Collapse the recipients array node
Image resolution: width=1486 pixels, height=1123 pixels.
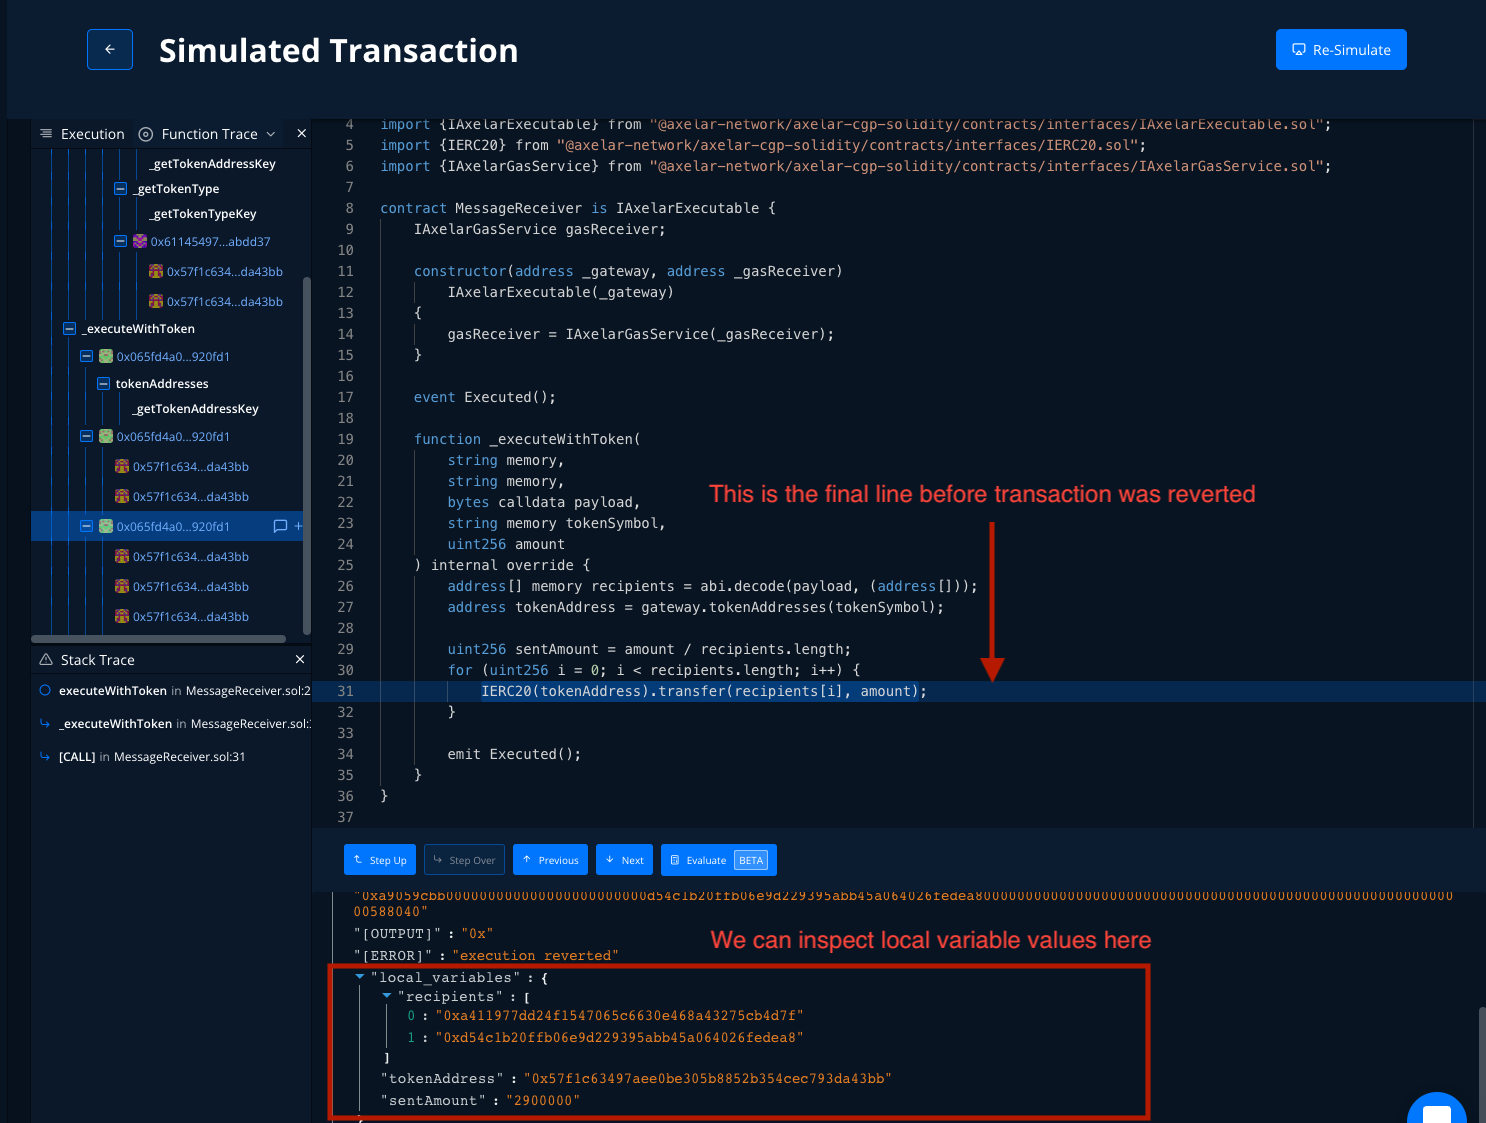[387, 996]
